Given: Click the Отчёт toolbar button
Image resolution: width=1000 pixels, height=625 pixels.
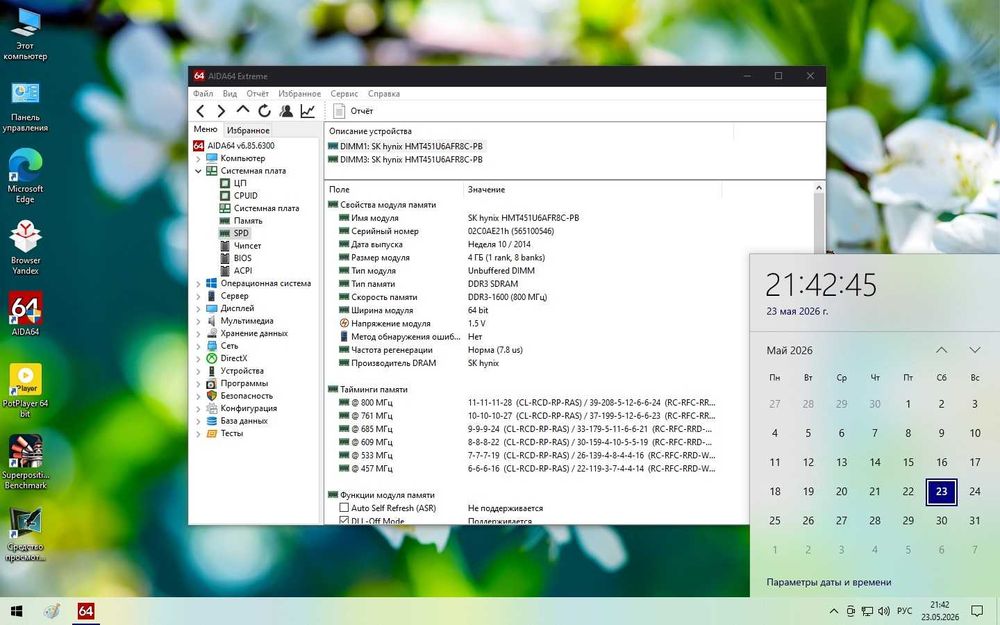Looking at the screenshot, I should click(353, 111).
